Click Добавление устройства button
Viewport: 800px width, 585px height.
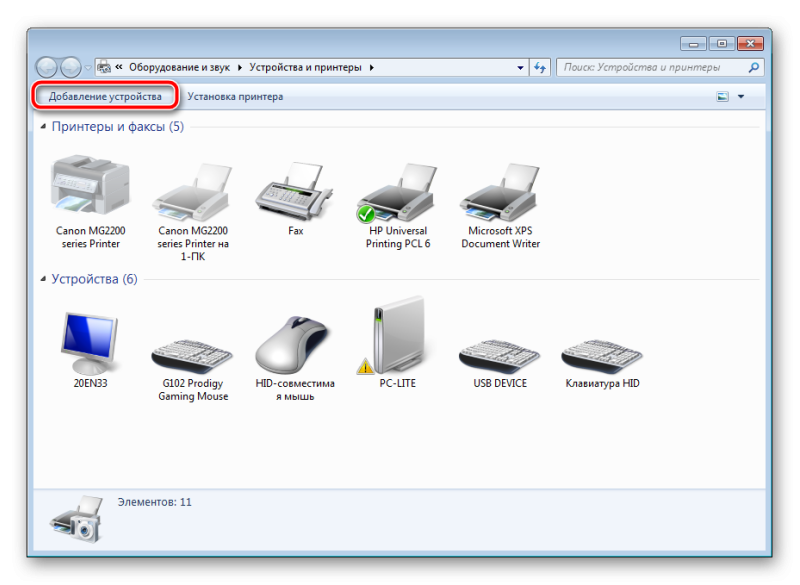105,96
